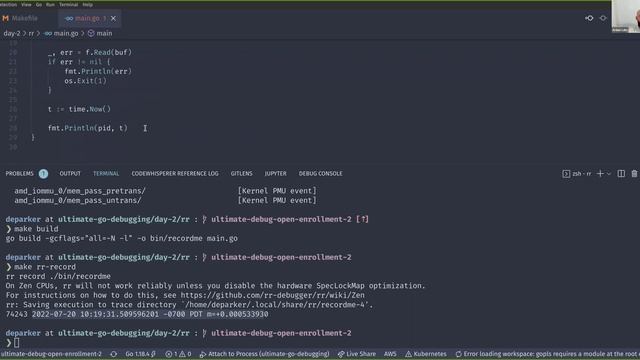Screen dimensions: 640x360
Task: Open the Go menu
Action: tap(39, 4)
